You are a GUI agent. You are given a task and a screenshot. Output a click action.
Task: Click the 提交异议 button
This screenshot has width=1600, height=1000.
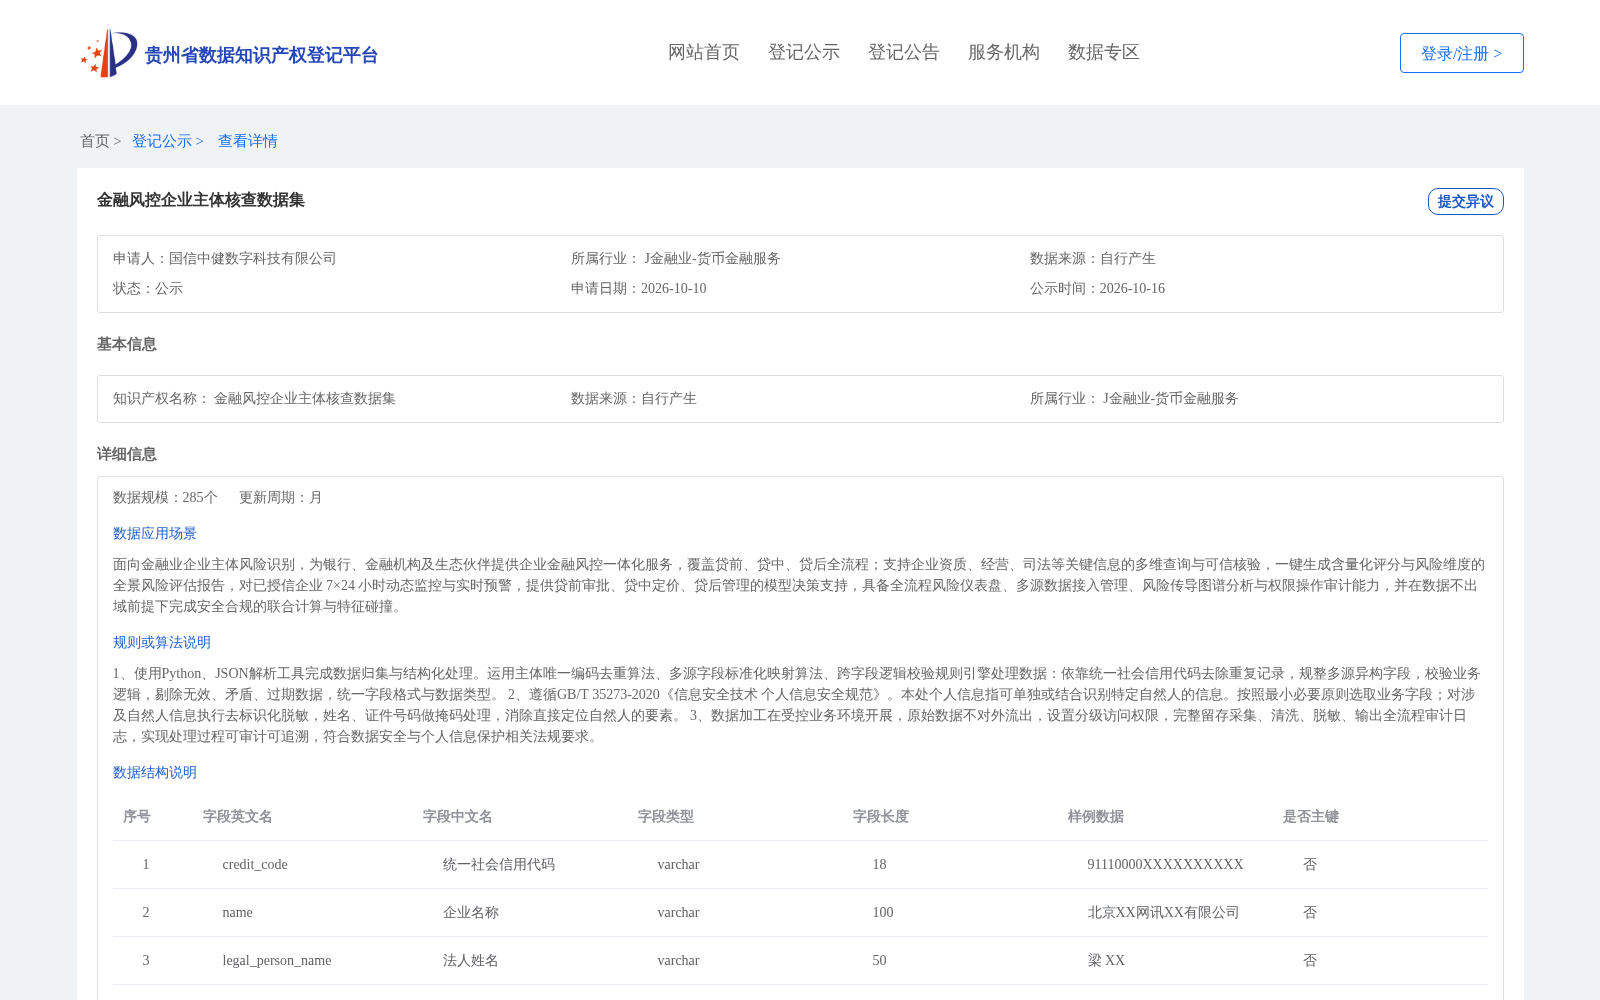[x=1465, y=201]
